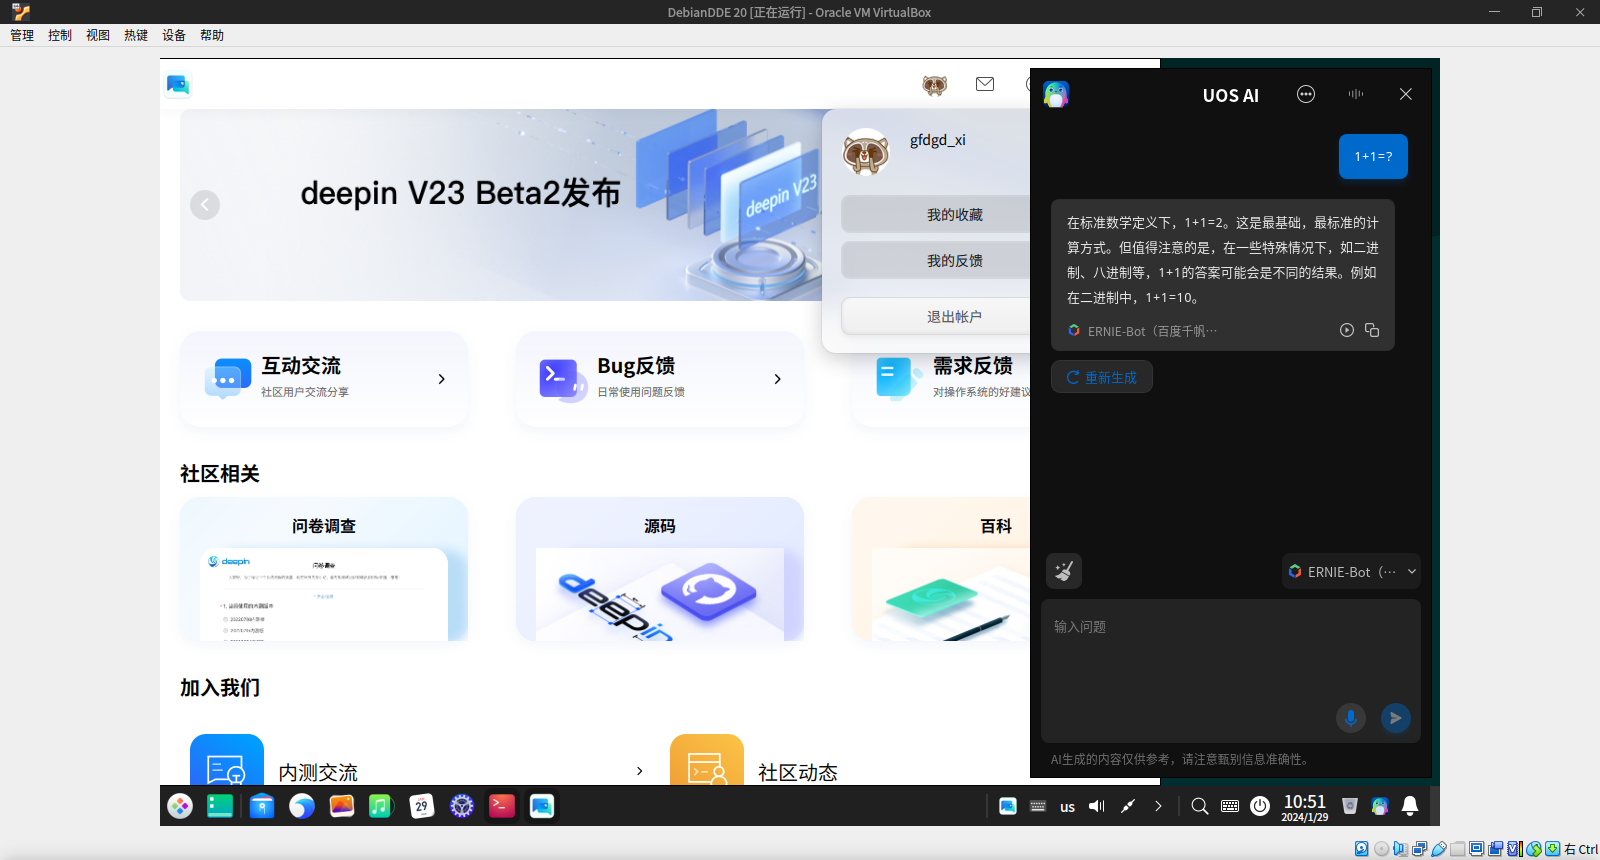Open the calendar dock icon
The height and width of the screenshot is (860, 1600).
point(422,806)
